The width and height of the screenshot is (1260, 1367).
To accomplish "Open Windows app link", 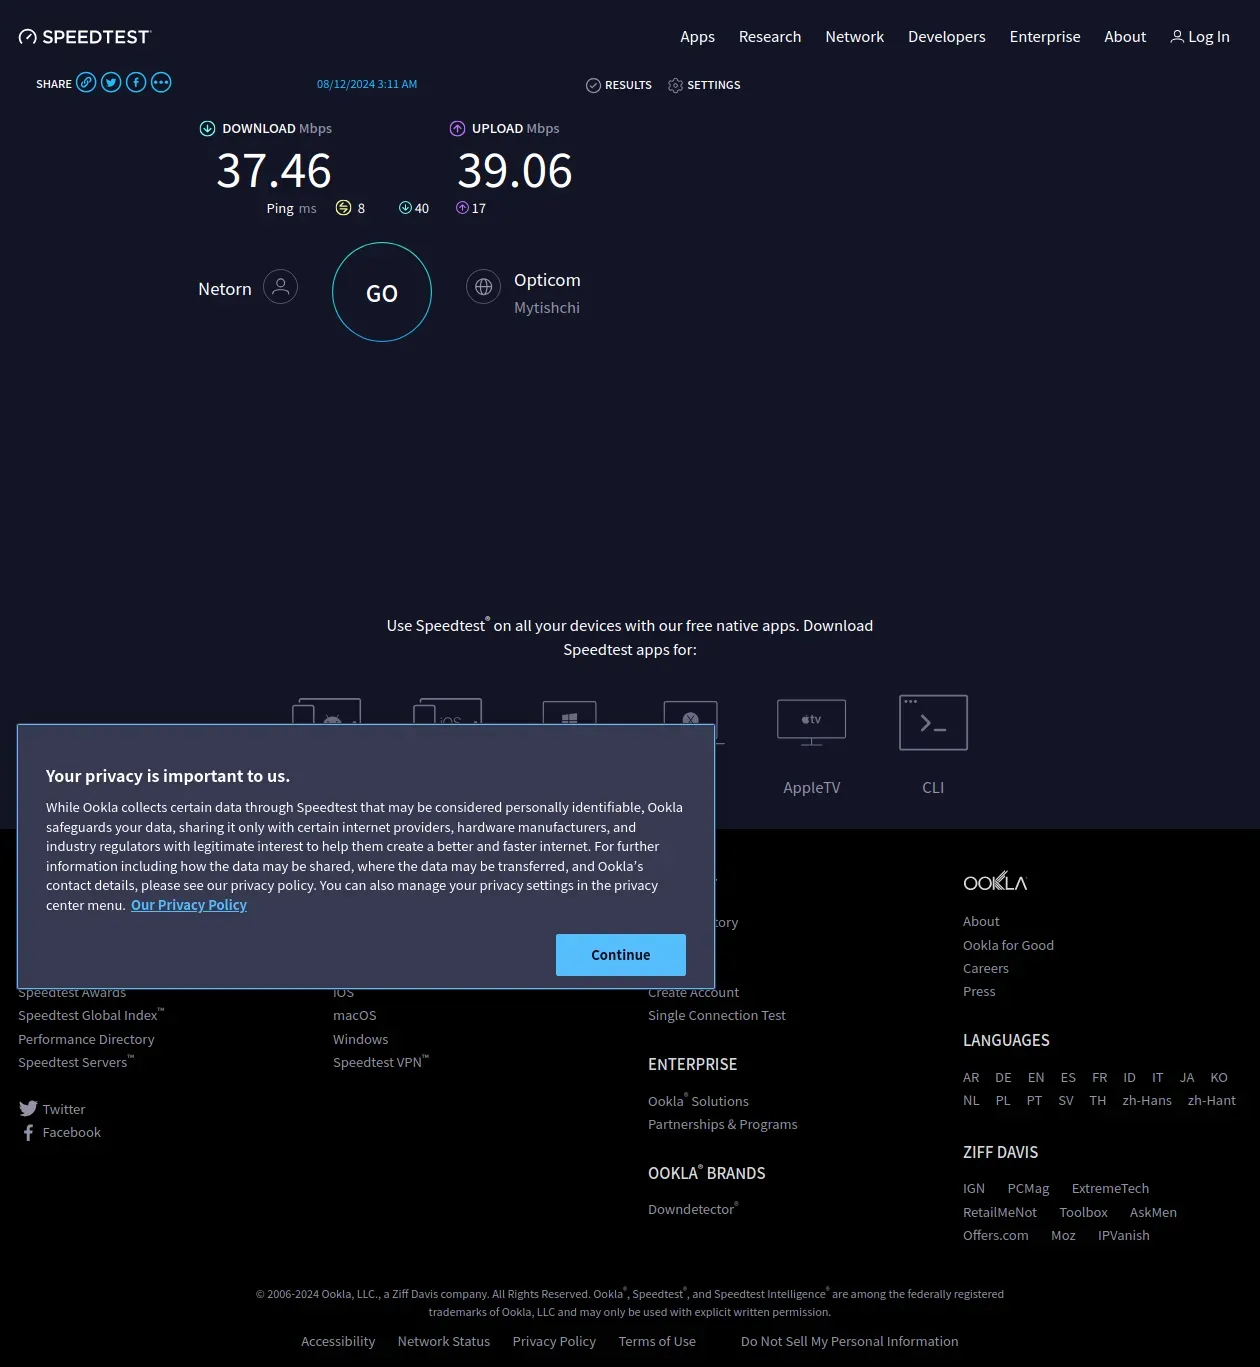I will click(x=360, y=1039).
